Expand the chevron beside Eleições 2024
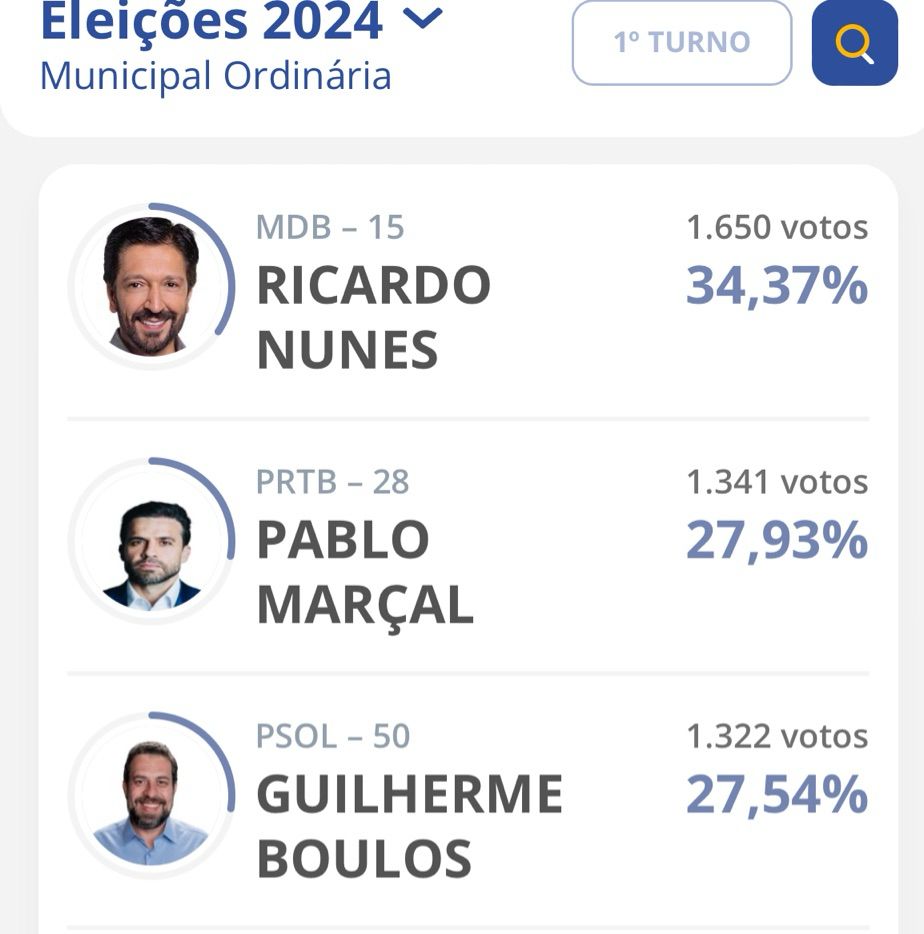The width and height of the screenshot is (924, 934). coord(426,19)
